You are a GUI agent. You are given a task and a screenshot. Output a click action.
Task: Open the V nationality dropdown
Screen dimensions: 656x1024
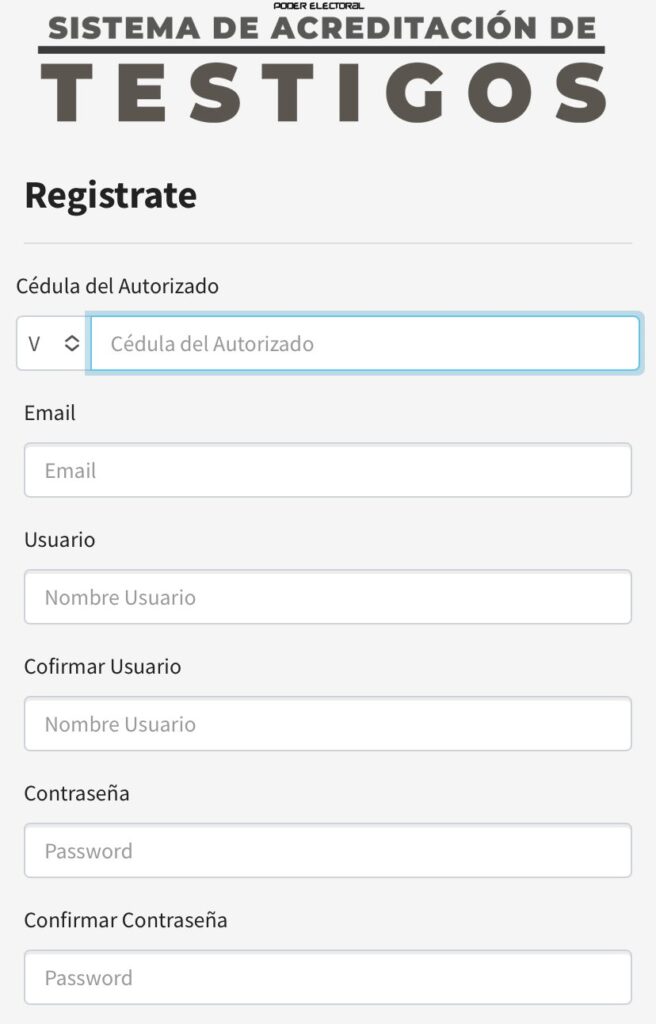(x=54, y=344)
